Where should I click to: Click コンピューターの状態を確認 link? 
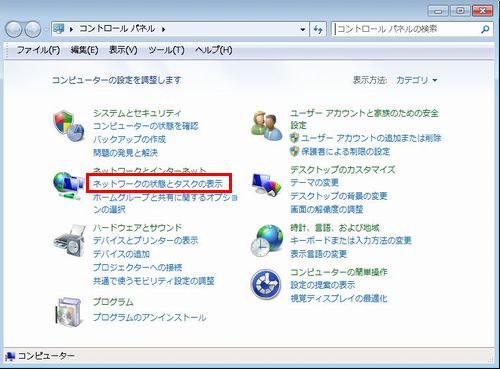(145, 126)
